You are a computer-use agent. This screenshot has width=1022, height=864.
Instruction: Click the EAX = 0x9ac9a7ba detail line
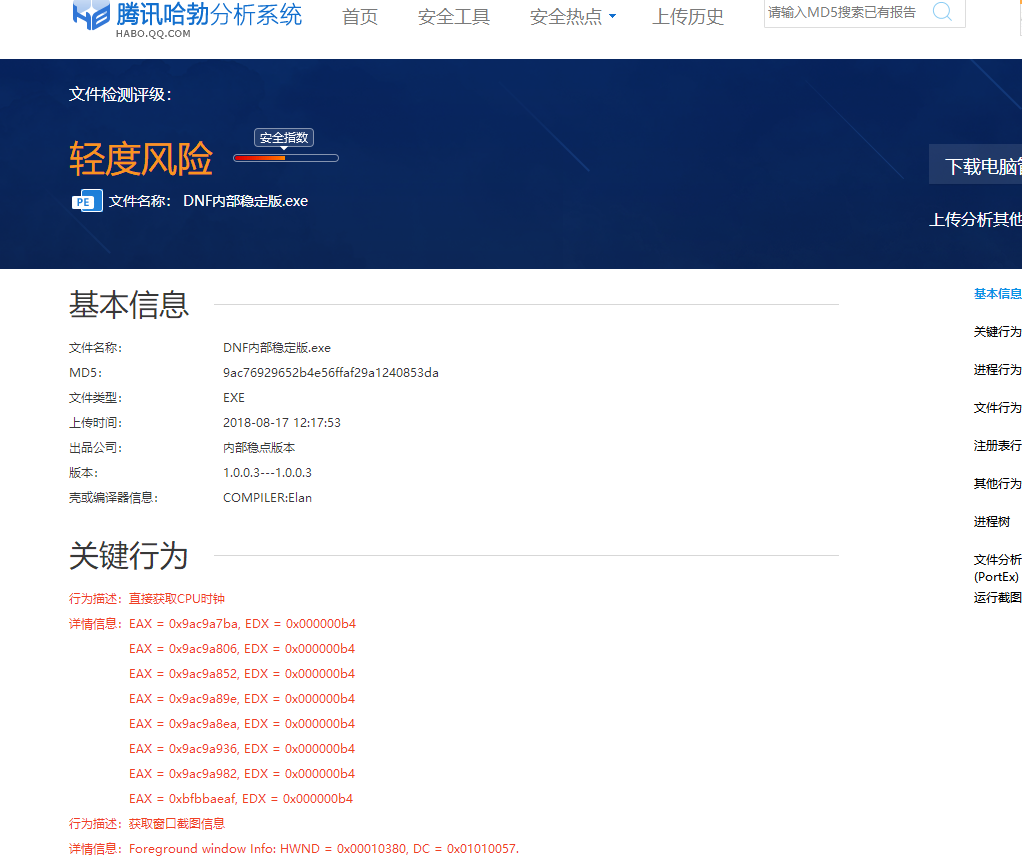[242, 624]
